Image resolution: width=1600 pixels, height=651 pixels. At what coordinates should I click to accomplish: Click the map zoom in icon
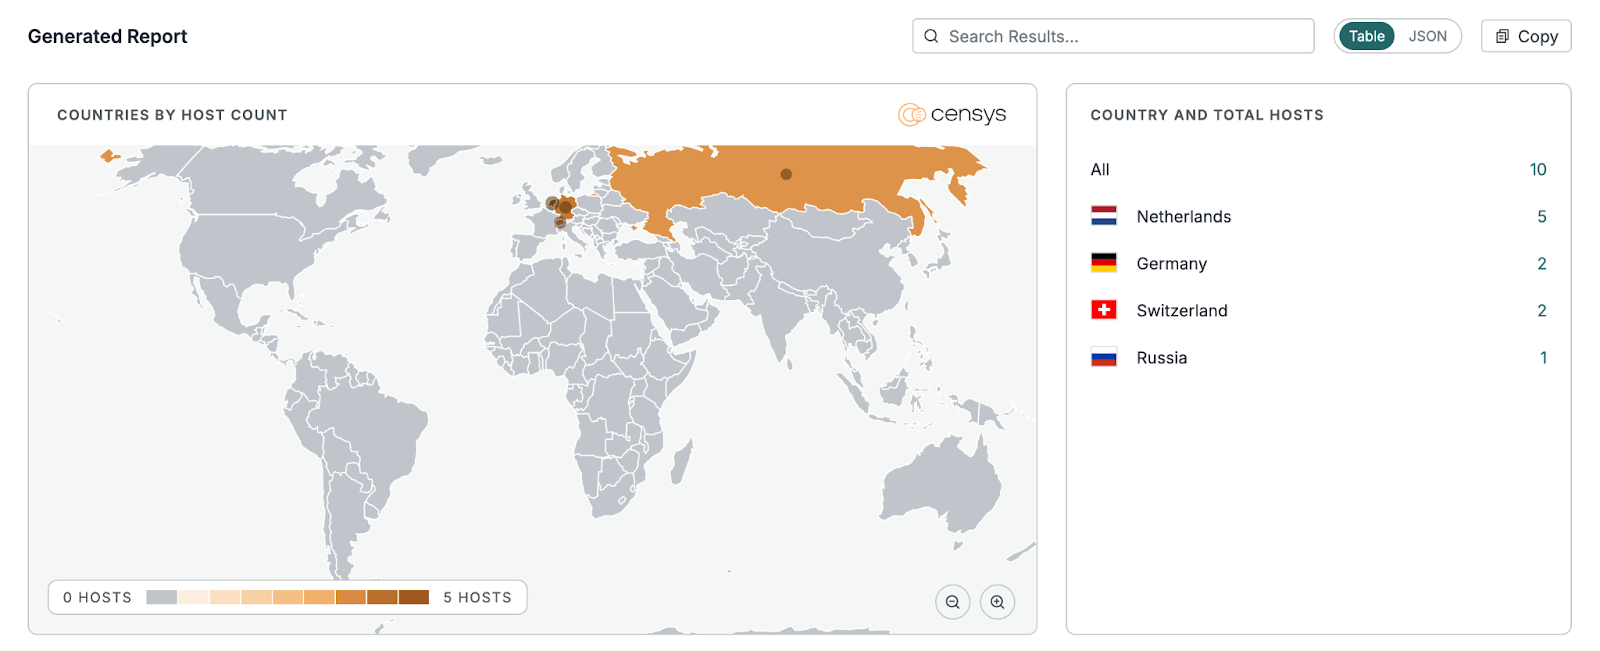(997, 602)
